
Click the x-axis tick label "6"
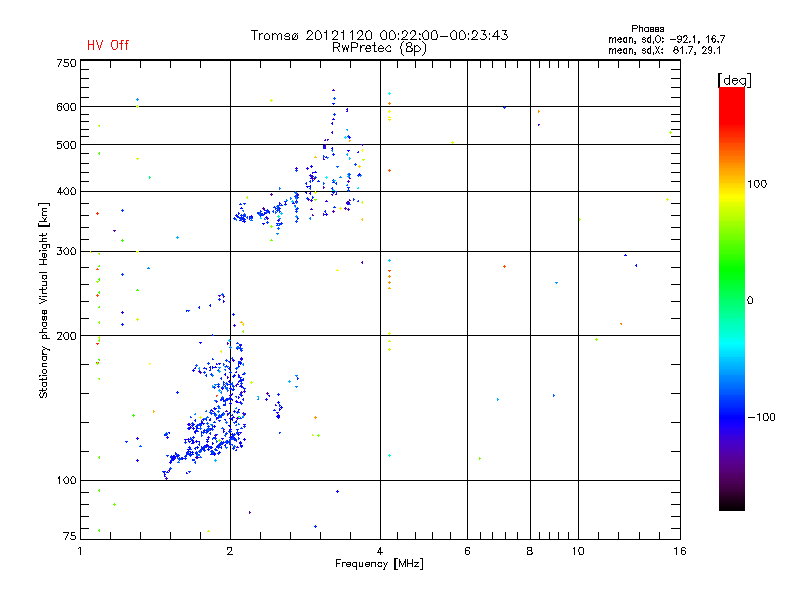tap(467, 551)
